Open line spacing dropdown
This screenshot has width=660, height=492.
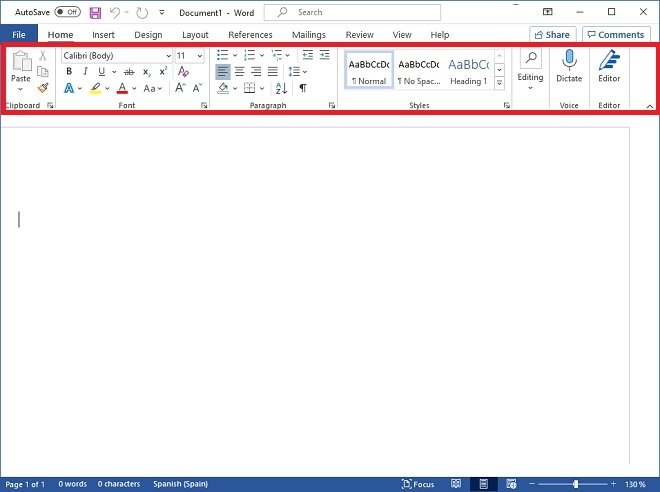297,72
